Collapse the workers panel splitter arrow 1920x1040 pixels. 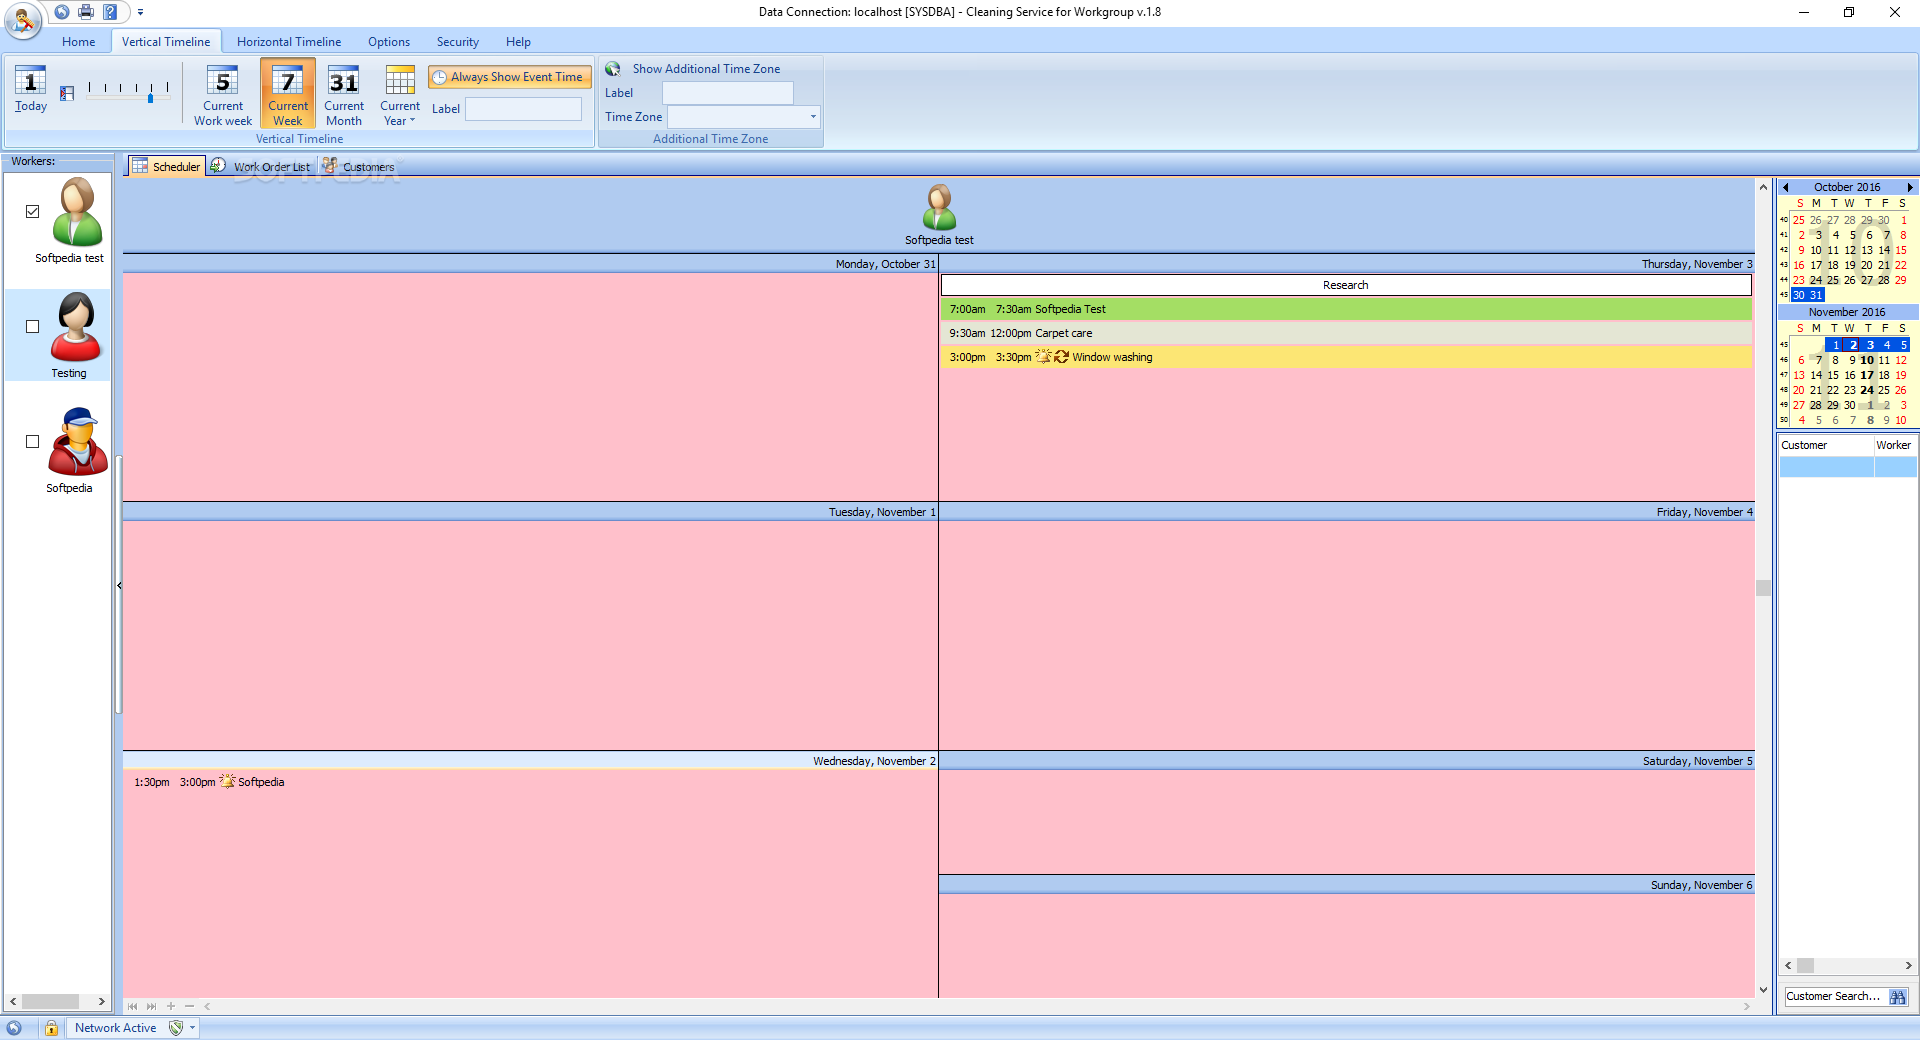point(119,585)
